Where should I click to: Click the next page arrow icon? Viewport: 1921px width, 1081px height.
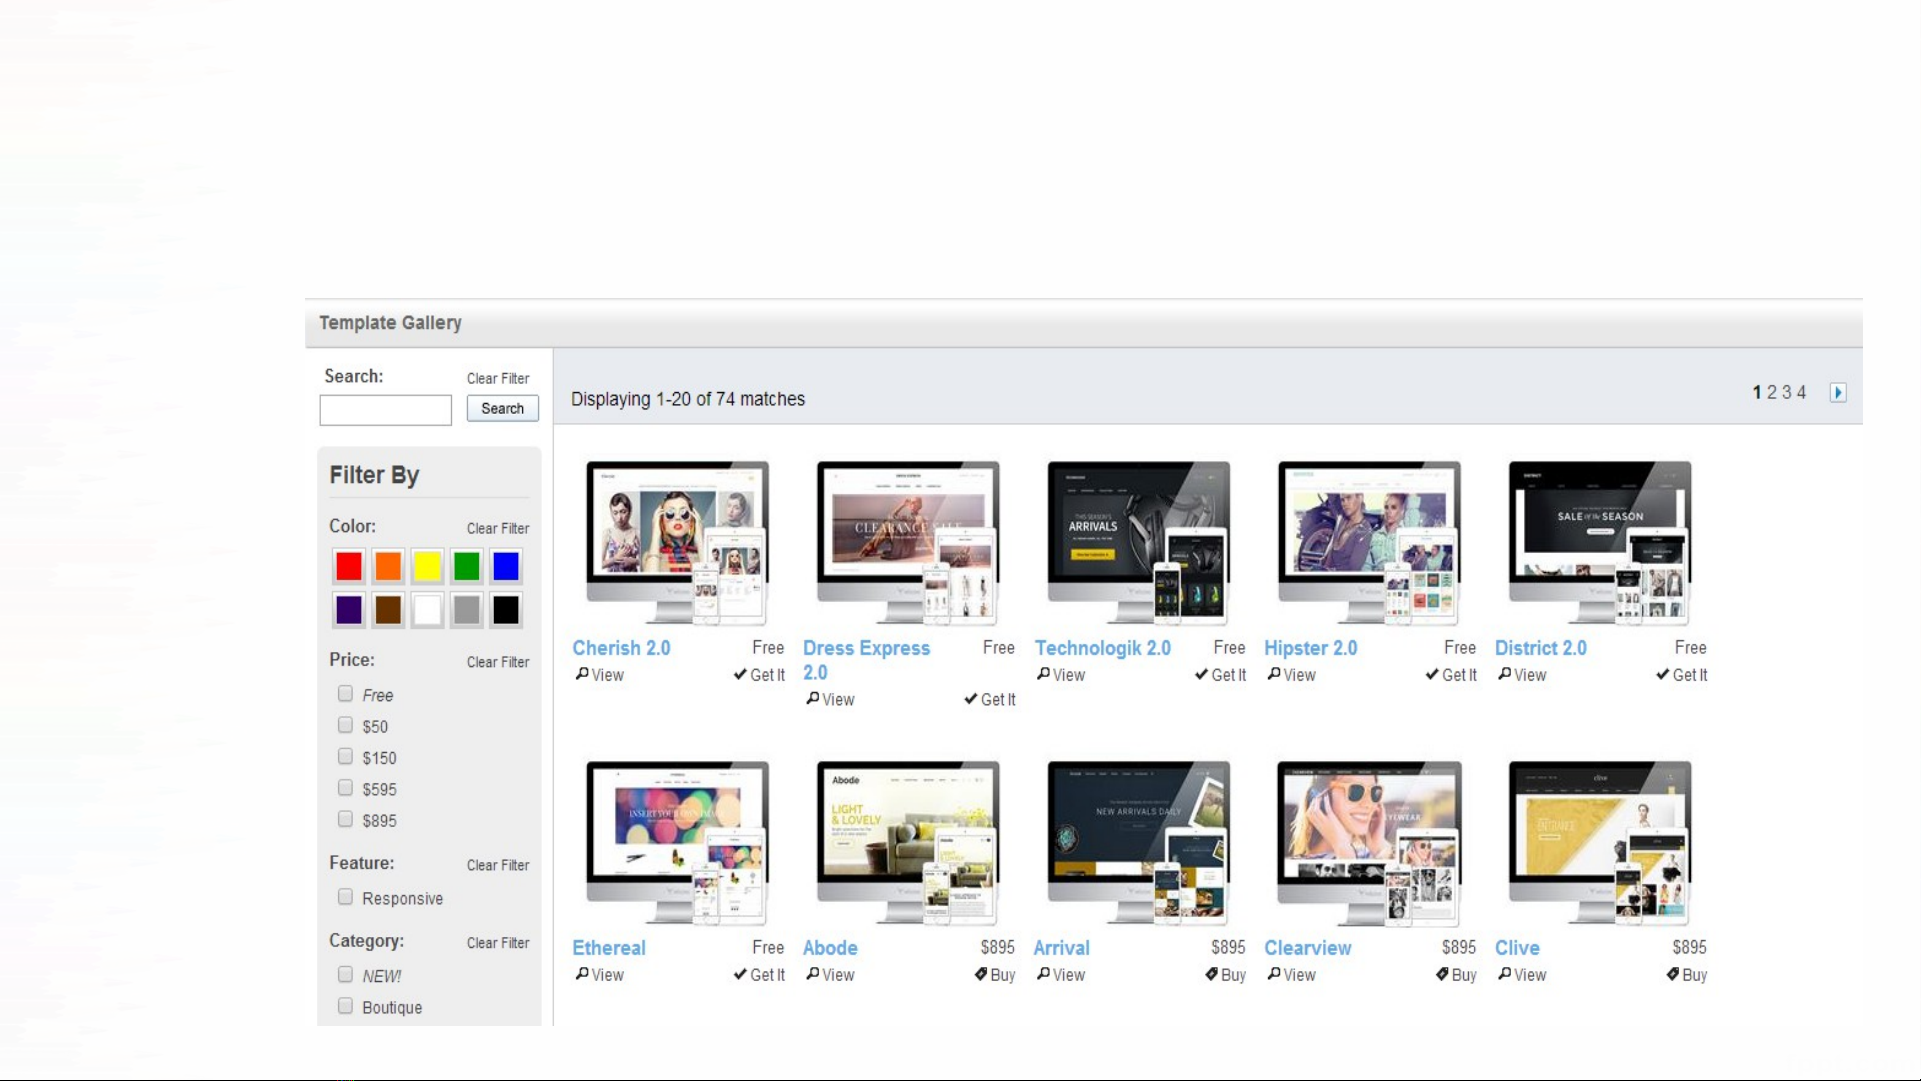pos(1838,393)
